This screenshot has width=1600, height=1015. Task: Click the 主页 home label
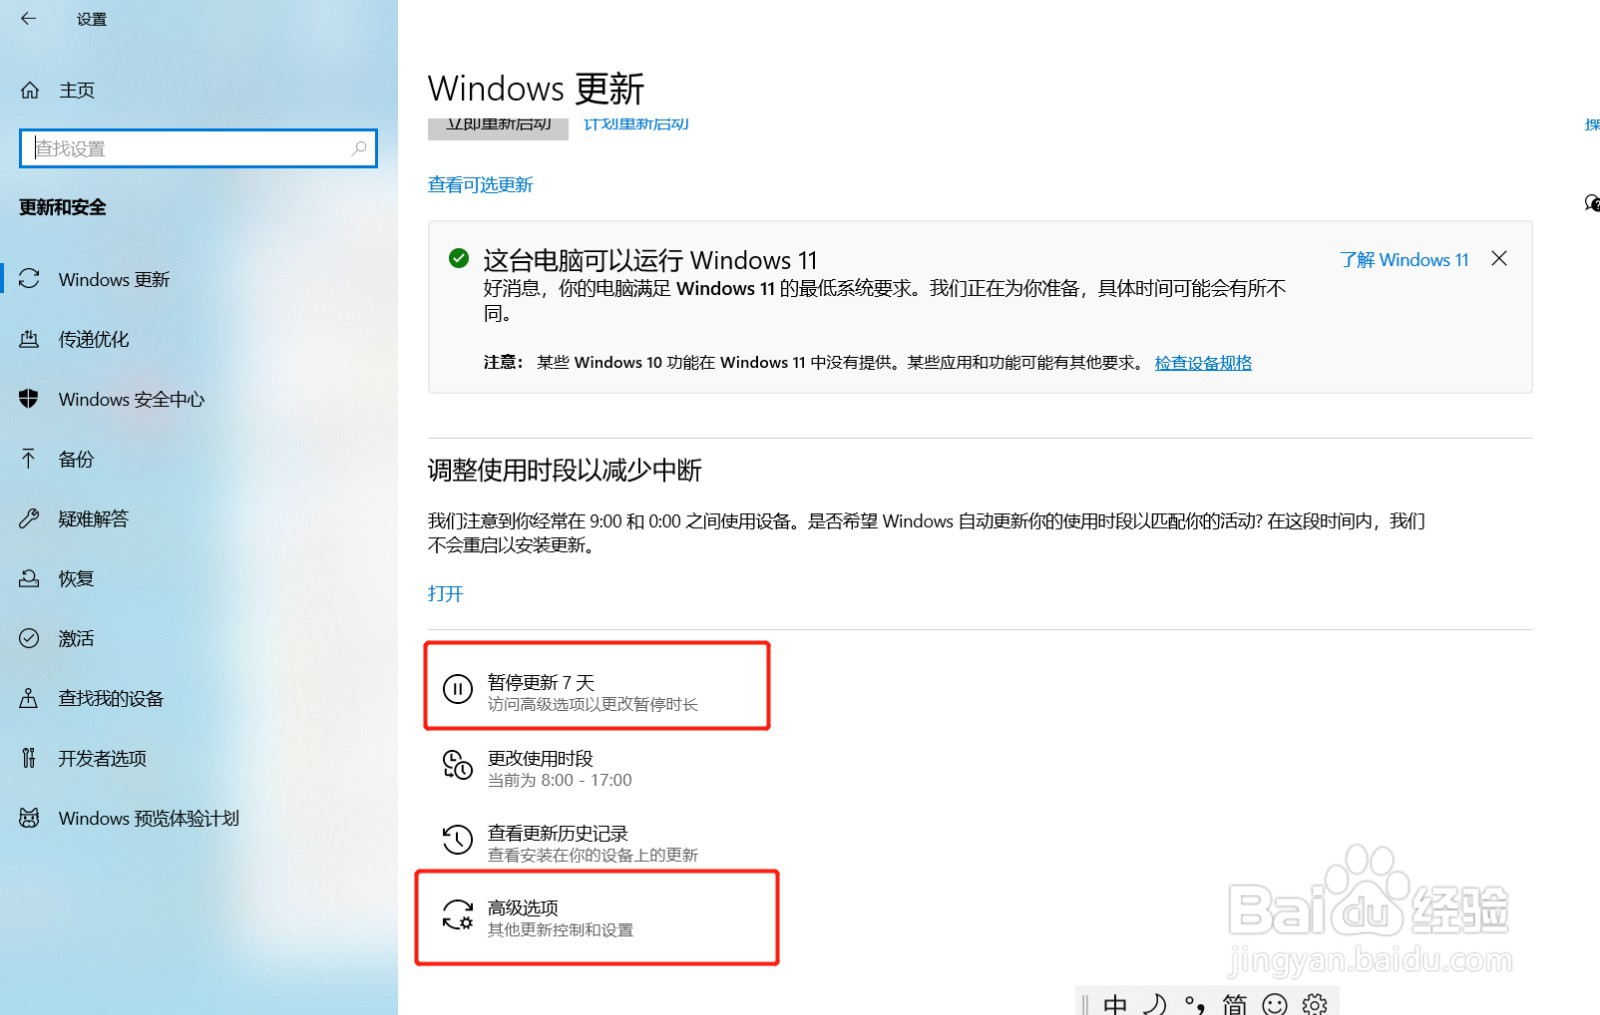[77, 90]
